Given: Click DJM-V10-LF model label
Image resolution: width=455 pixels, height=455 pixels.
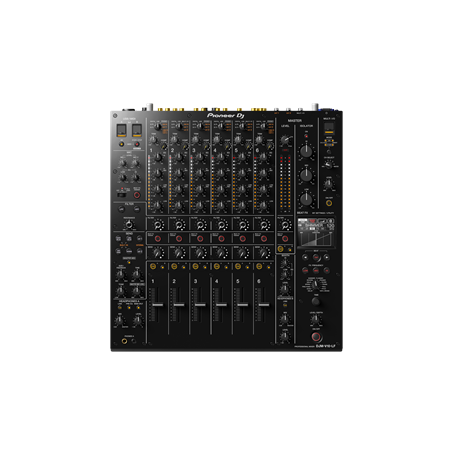Looking at the screenshot, I should (325, 346).
